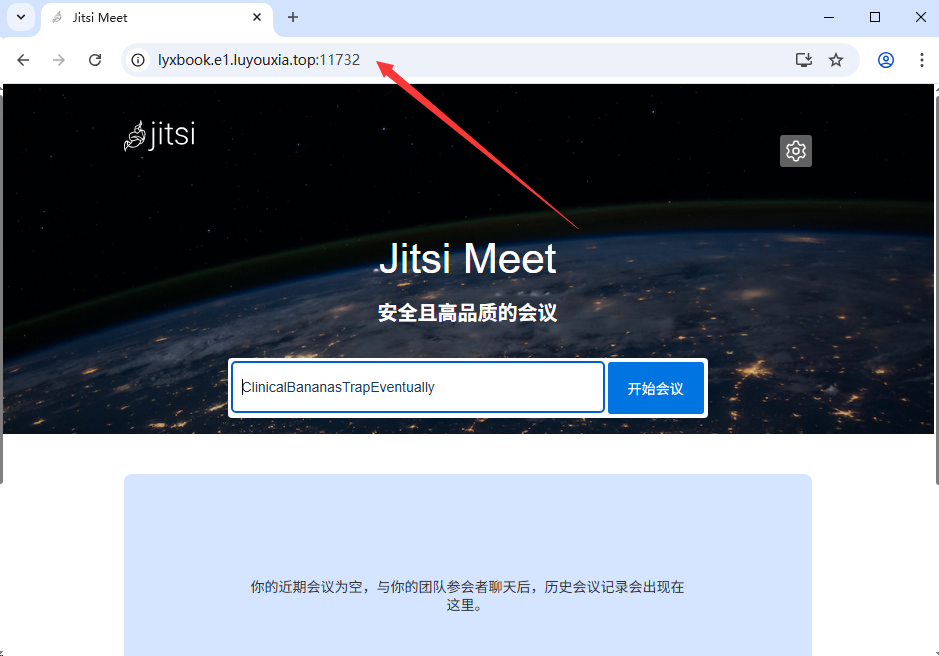Viewport: 939px width, 656px height.
Task: Close the Jitsi Meet tab
Action: 257,17
